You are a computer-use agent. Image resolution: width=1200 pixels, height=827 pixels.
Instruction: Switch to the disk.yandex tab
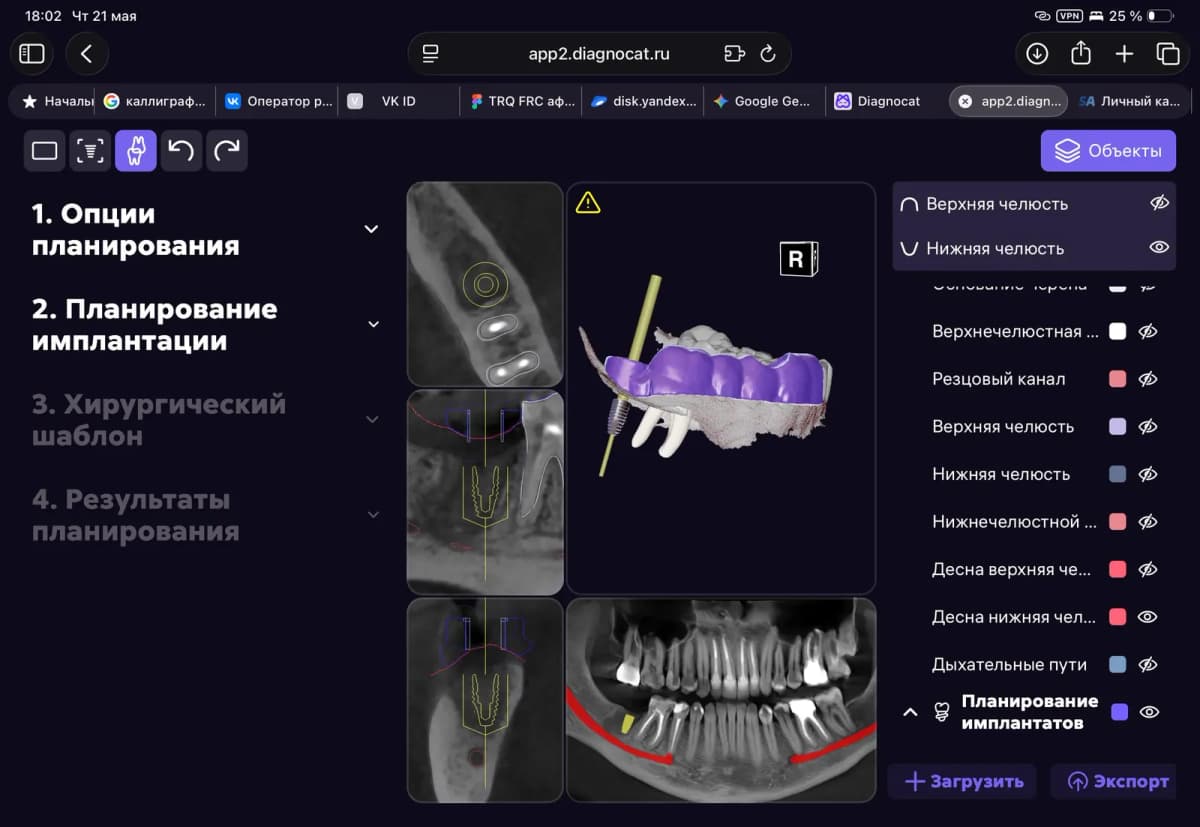643,101
